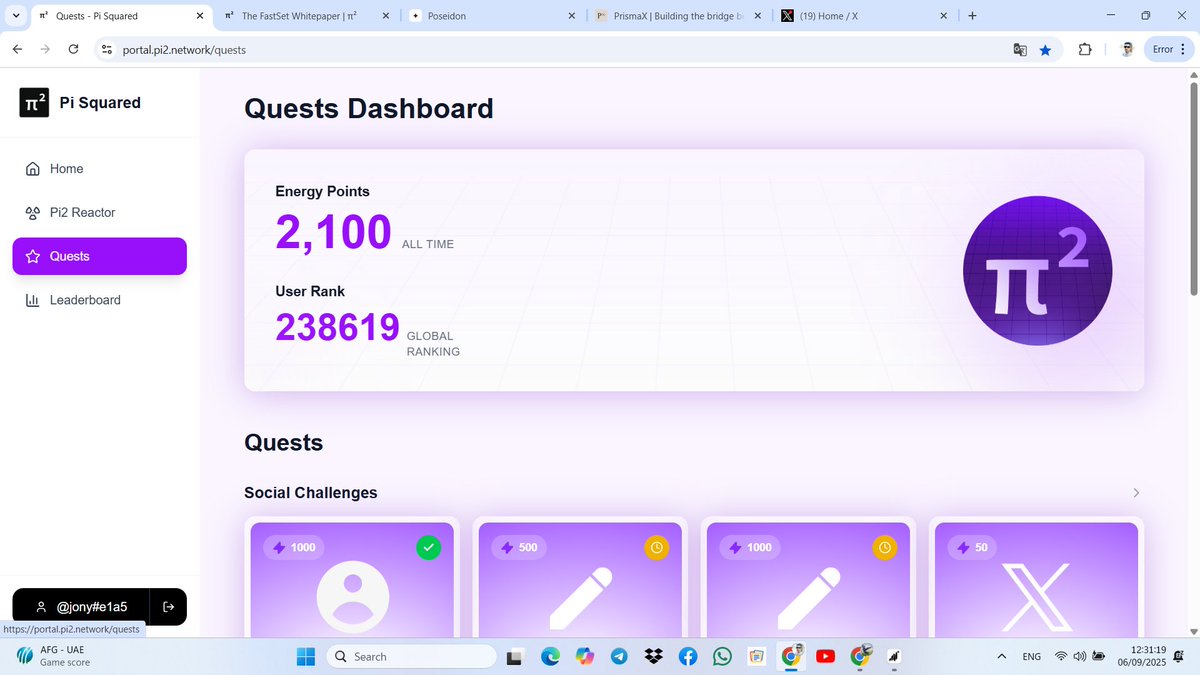Viewport: 1200px width, 675px height.
Task: Click the translate page icon
Action: (x=1020, y=49)
